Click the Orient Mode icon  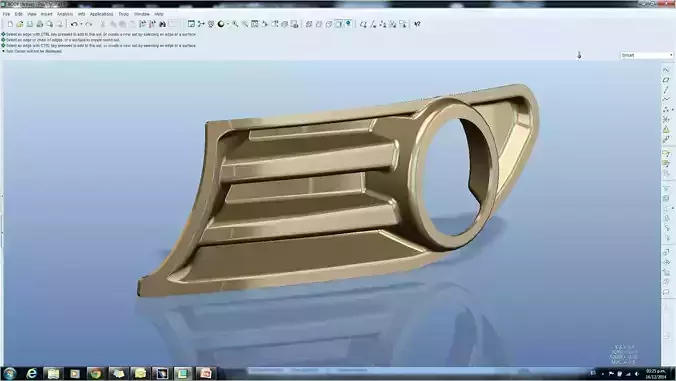point(211,24)
